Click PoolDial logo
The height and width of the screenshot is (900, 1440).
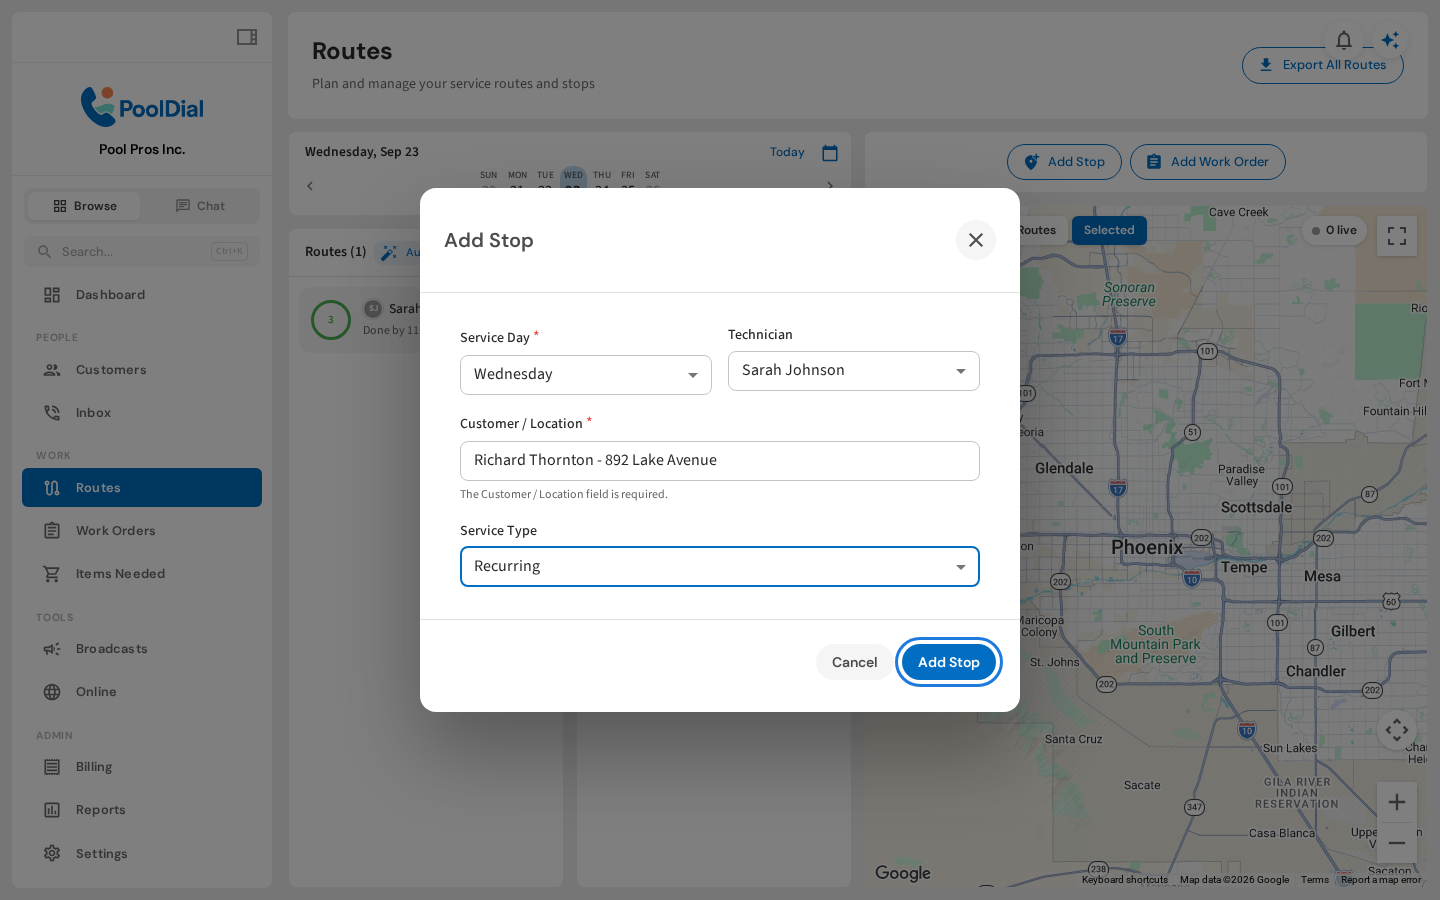[x=142, y=107]
